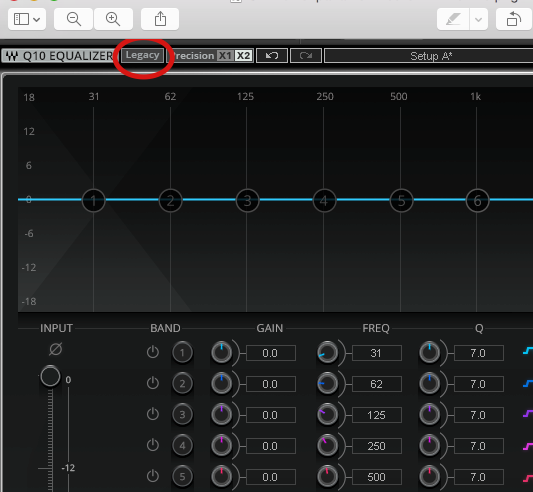Click band 4 gain value field
This screenshot has width=533, height=492.
coord(271,446)
